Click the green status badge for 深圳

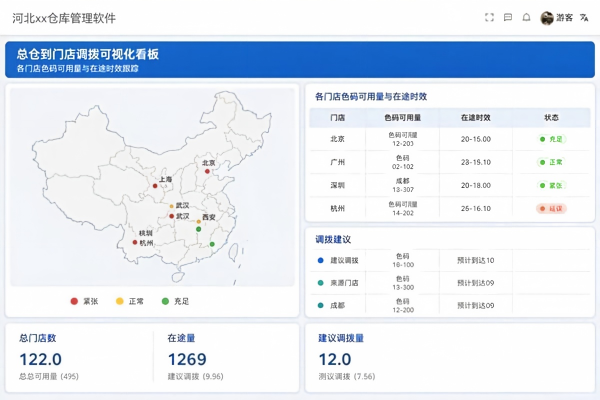click(551, 185)
